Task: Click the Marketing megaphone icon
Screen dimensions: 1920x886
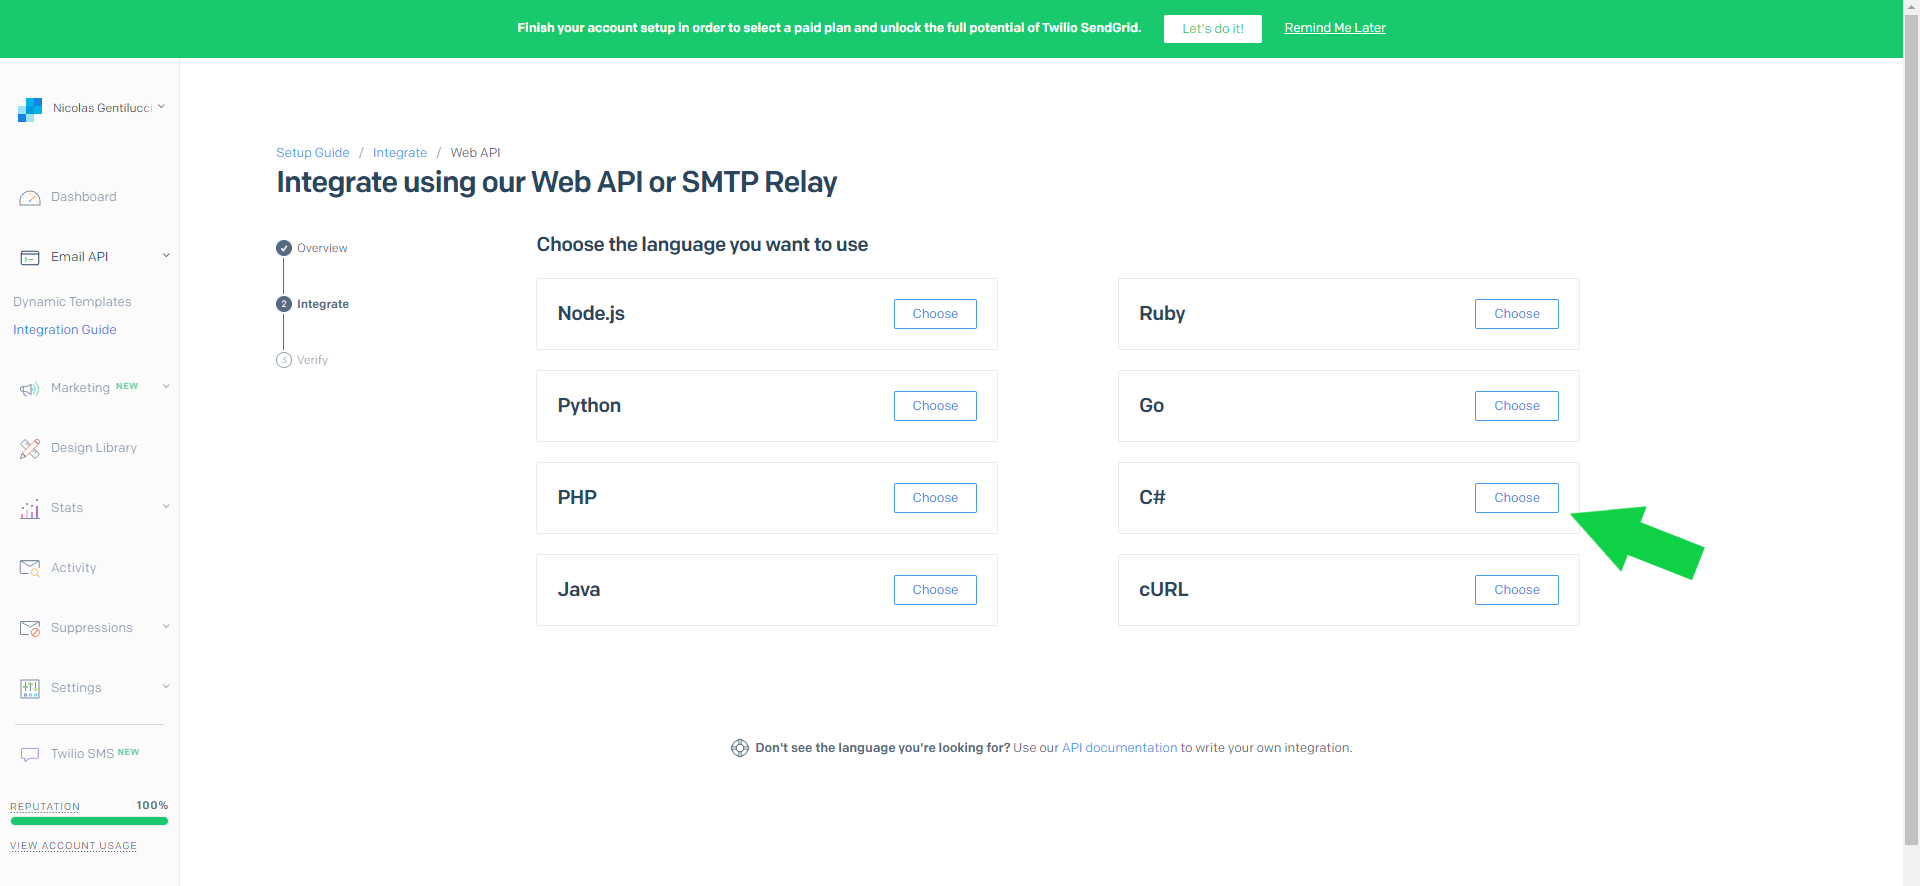Action: [30, 389]
